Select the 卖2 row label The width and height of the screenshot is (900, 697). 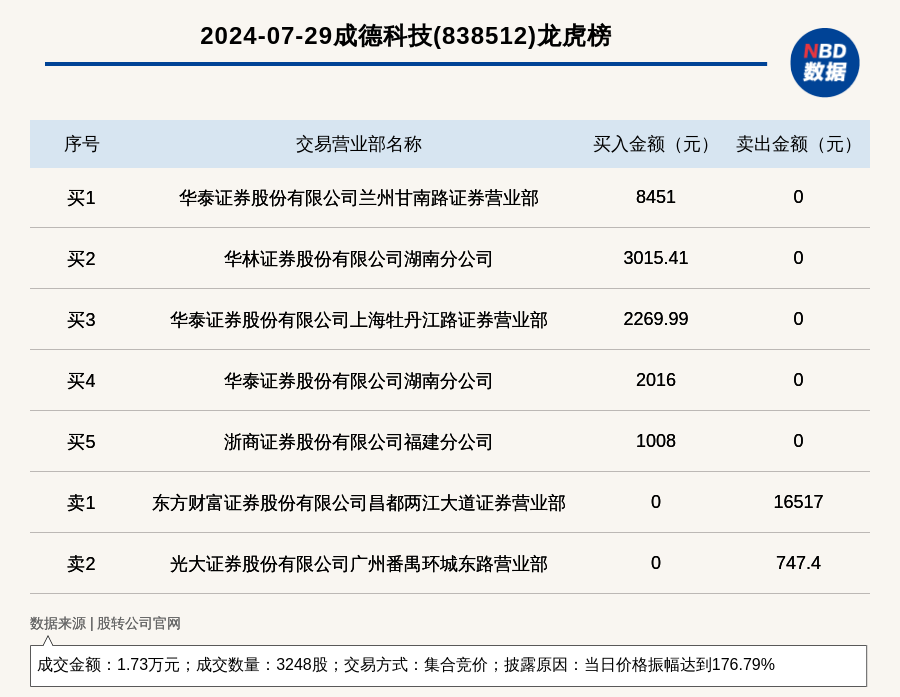[82, 563]
